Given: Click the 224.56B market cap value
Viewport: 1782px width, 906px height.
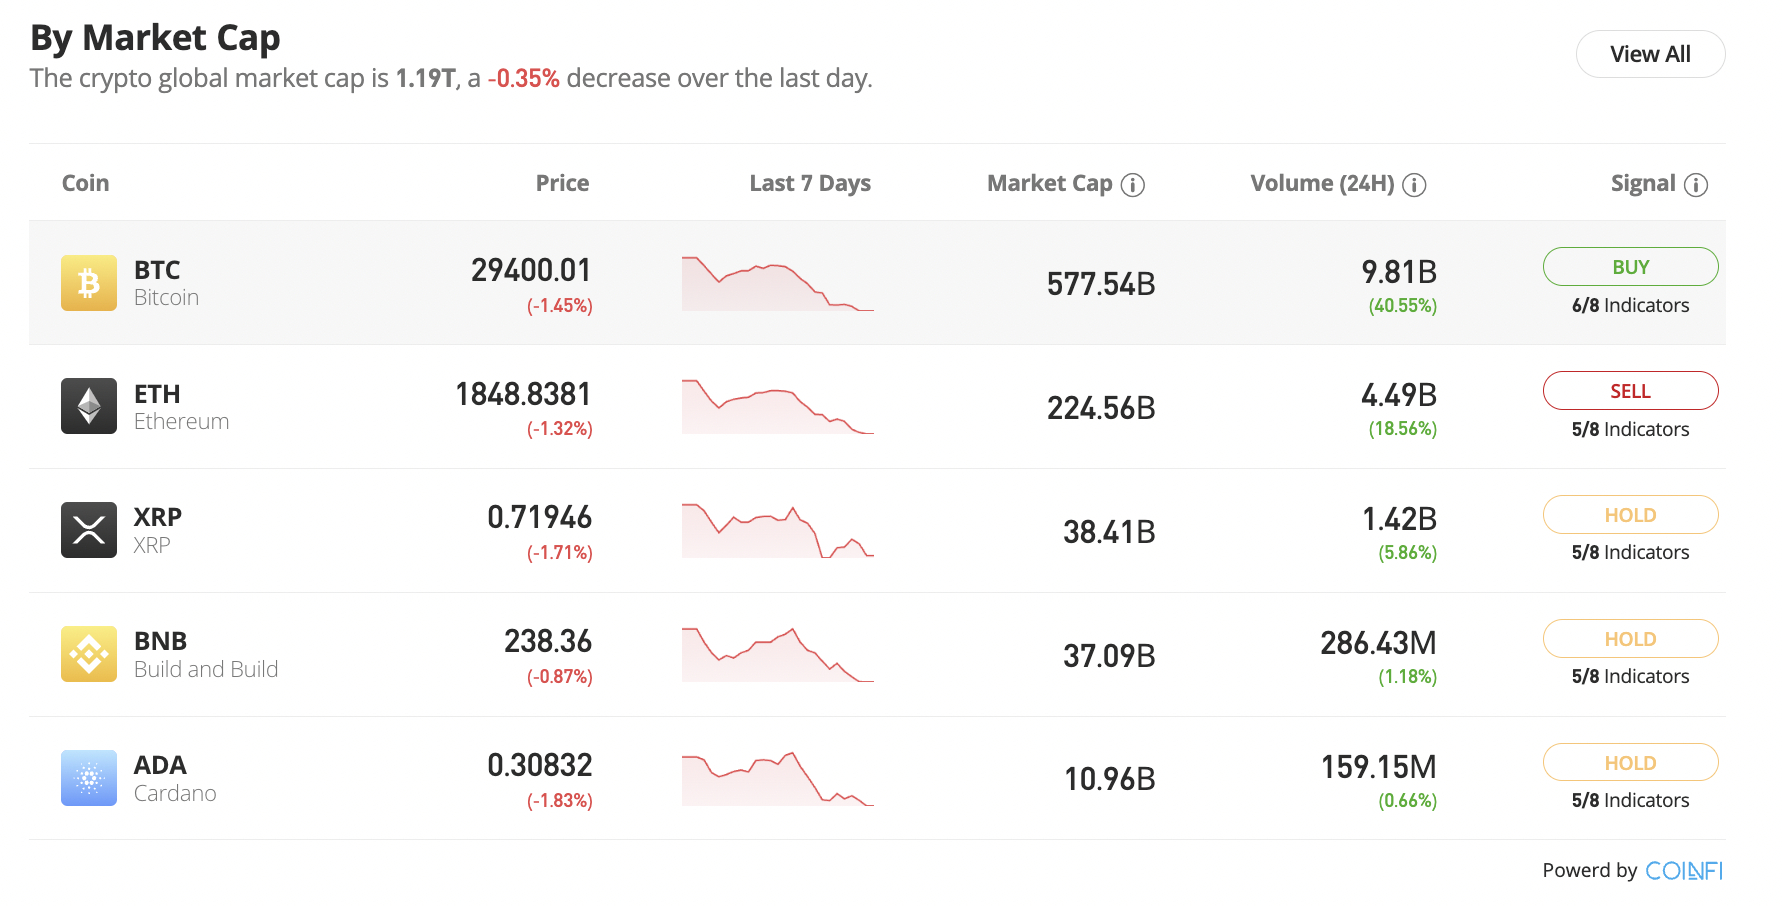Looking at the screenshot, I should [x=1101, y=408].
